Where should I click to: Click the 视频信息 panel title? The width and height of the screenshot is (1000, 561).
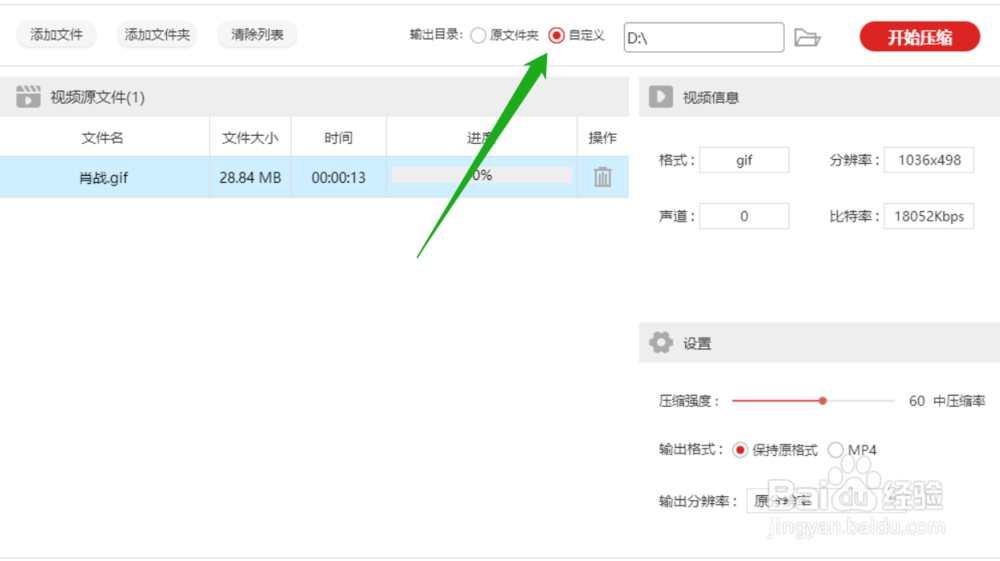(x=710, y=98)
